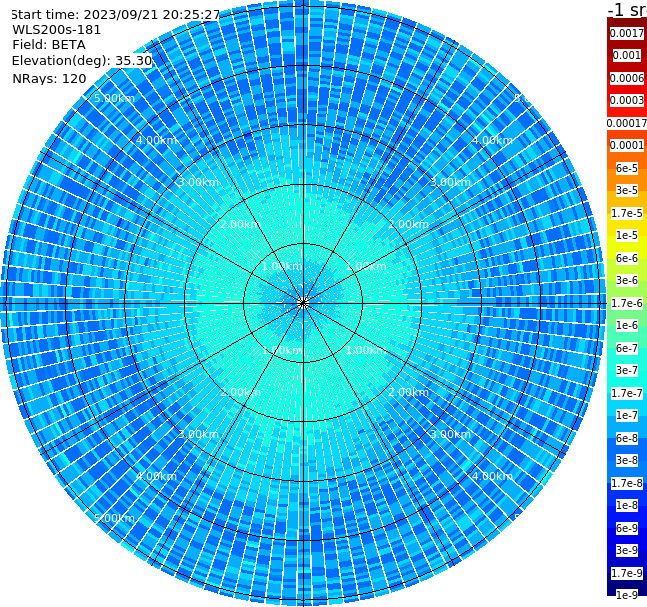This screenshot has height=607, width=647.
Task: Pick the 1e-5 colorbar tick label
Action: 627,235
